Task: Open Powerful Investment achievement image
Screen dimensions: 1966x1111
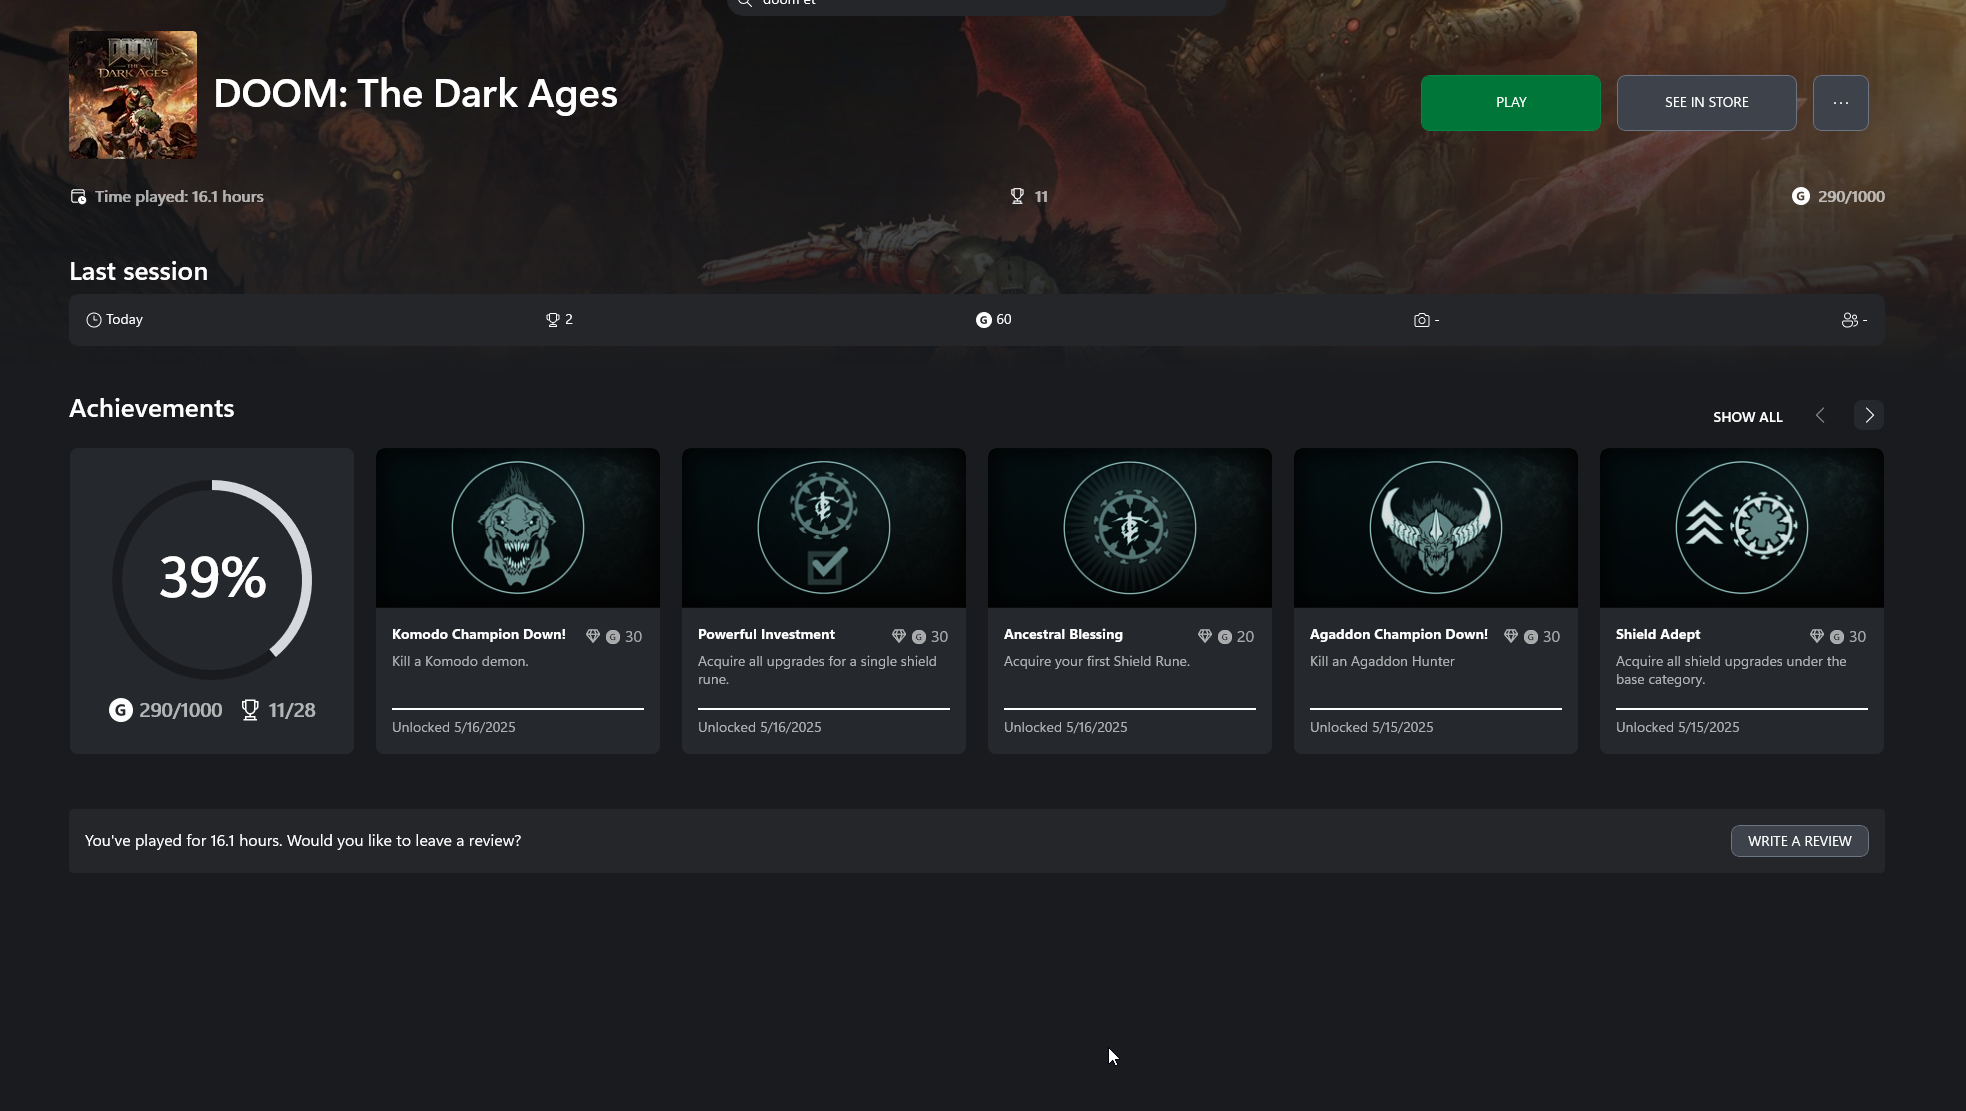Action: pos(824,528)
